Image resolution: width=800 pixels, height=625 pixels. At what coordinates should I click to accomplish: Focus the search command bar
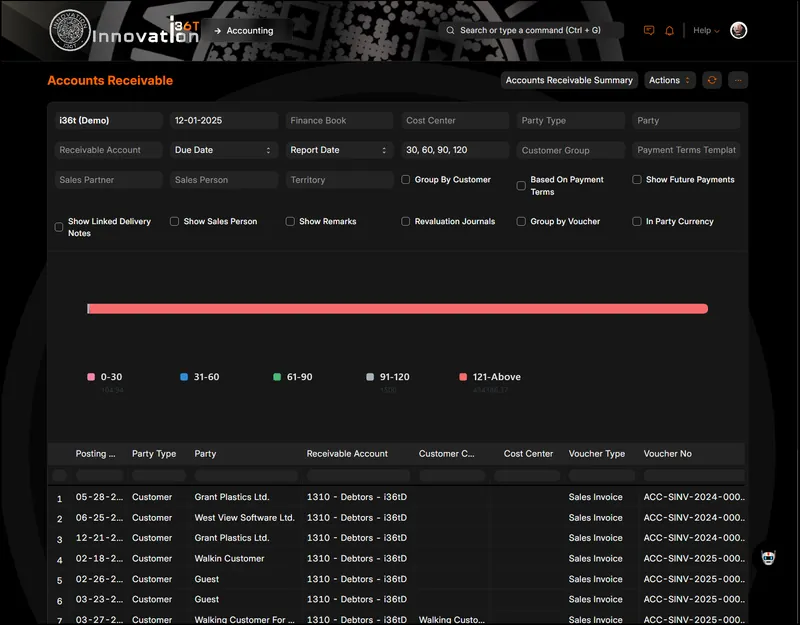(x=531, y=31)
